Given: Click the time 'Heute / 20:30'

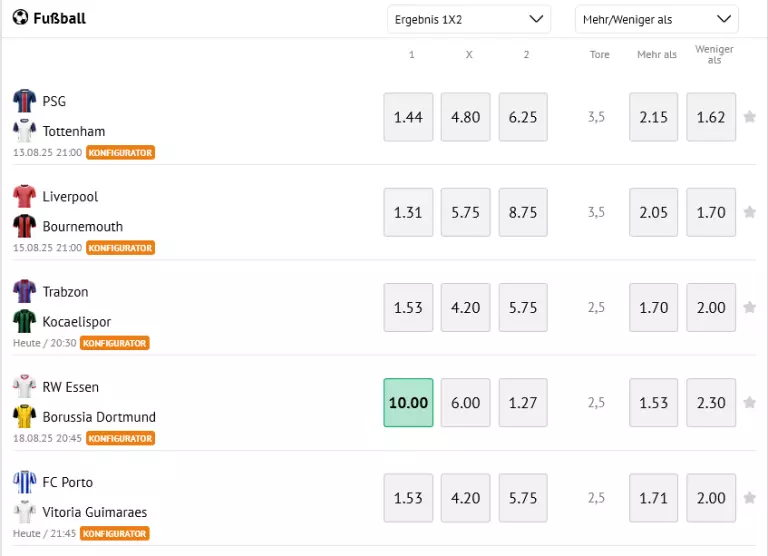Looking at the screenshot, I should (x=45, y=343).
